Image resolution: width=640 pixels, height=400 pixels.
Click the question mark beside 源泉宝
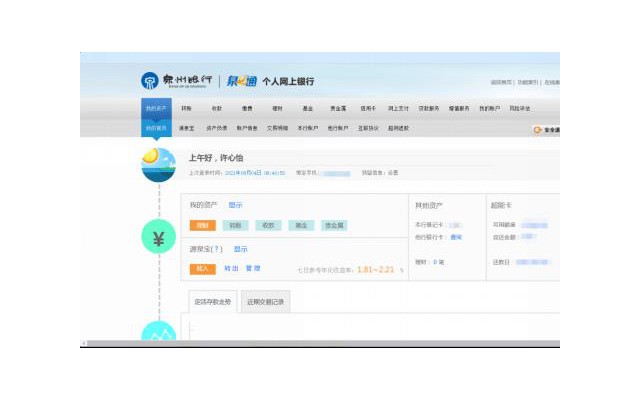tap(218, 249)
